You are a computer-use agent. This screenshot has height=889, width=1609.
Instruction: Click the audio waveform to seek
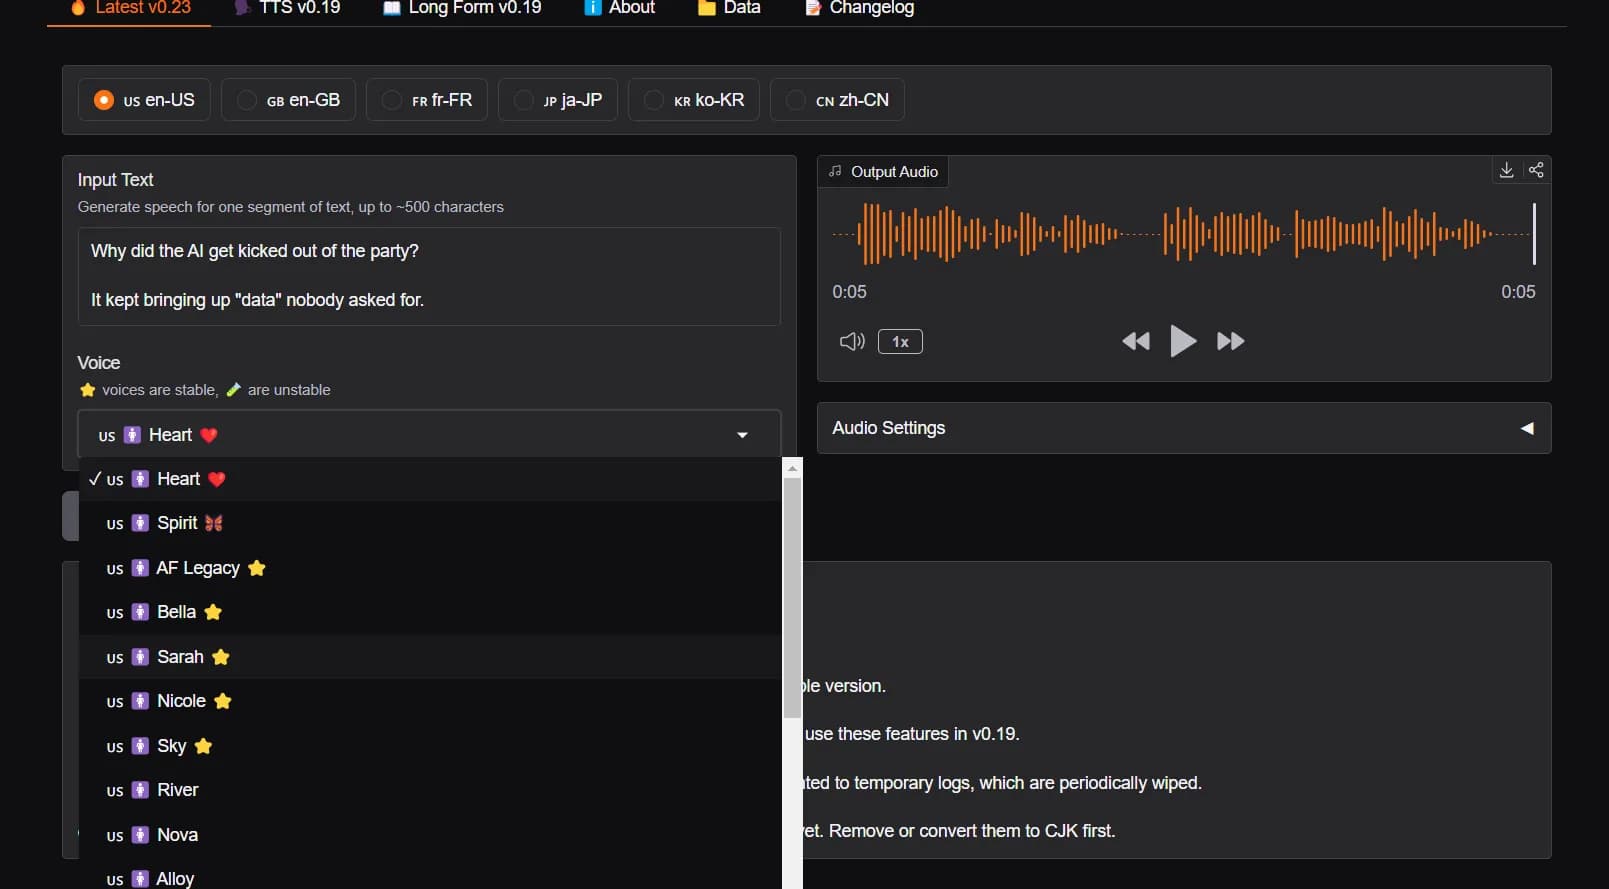click(1180, 234)
